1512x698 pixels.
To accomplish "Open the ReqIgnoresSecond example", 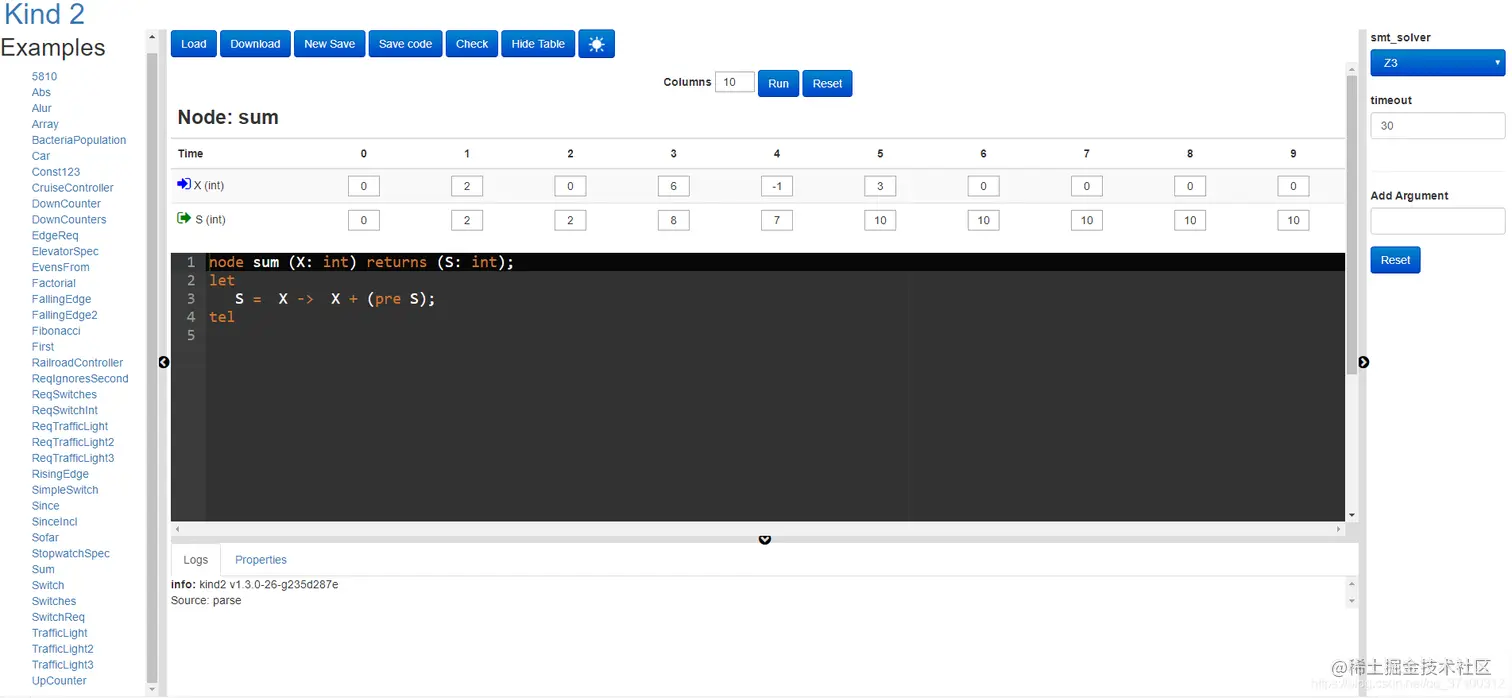I will pyautogui.click(x=80, y=379).
